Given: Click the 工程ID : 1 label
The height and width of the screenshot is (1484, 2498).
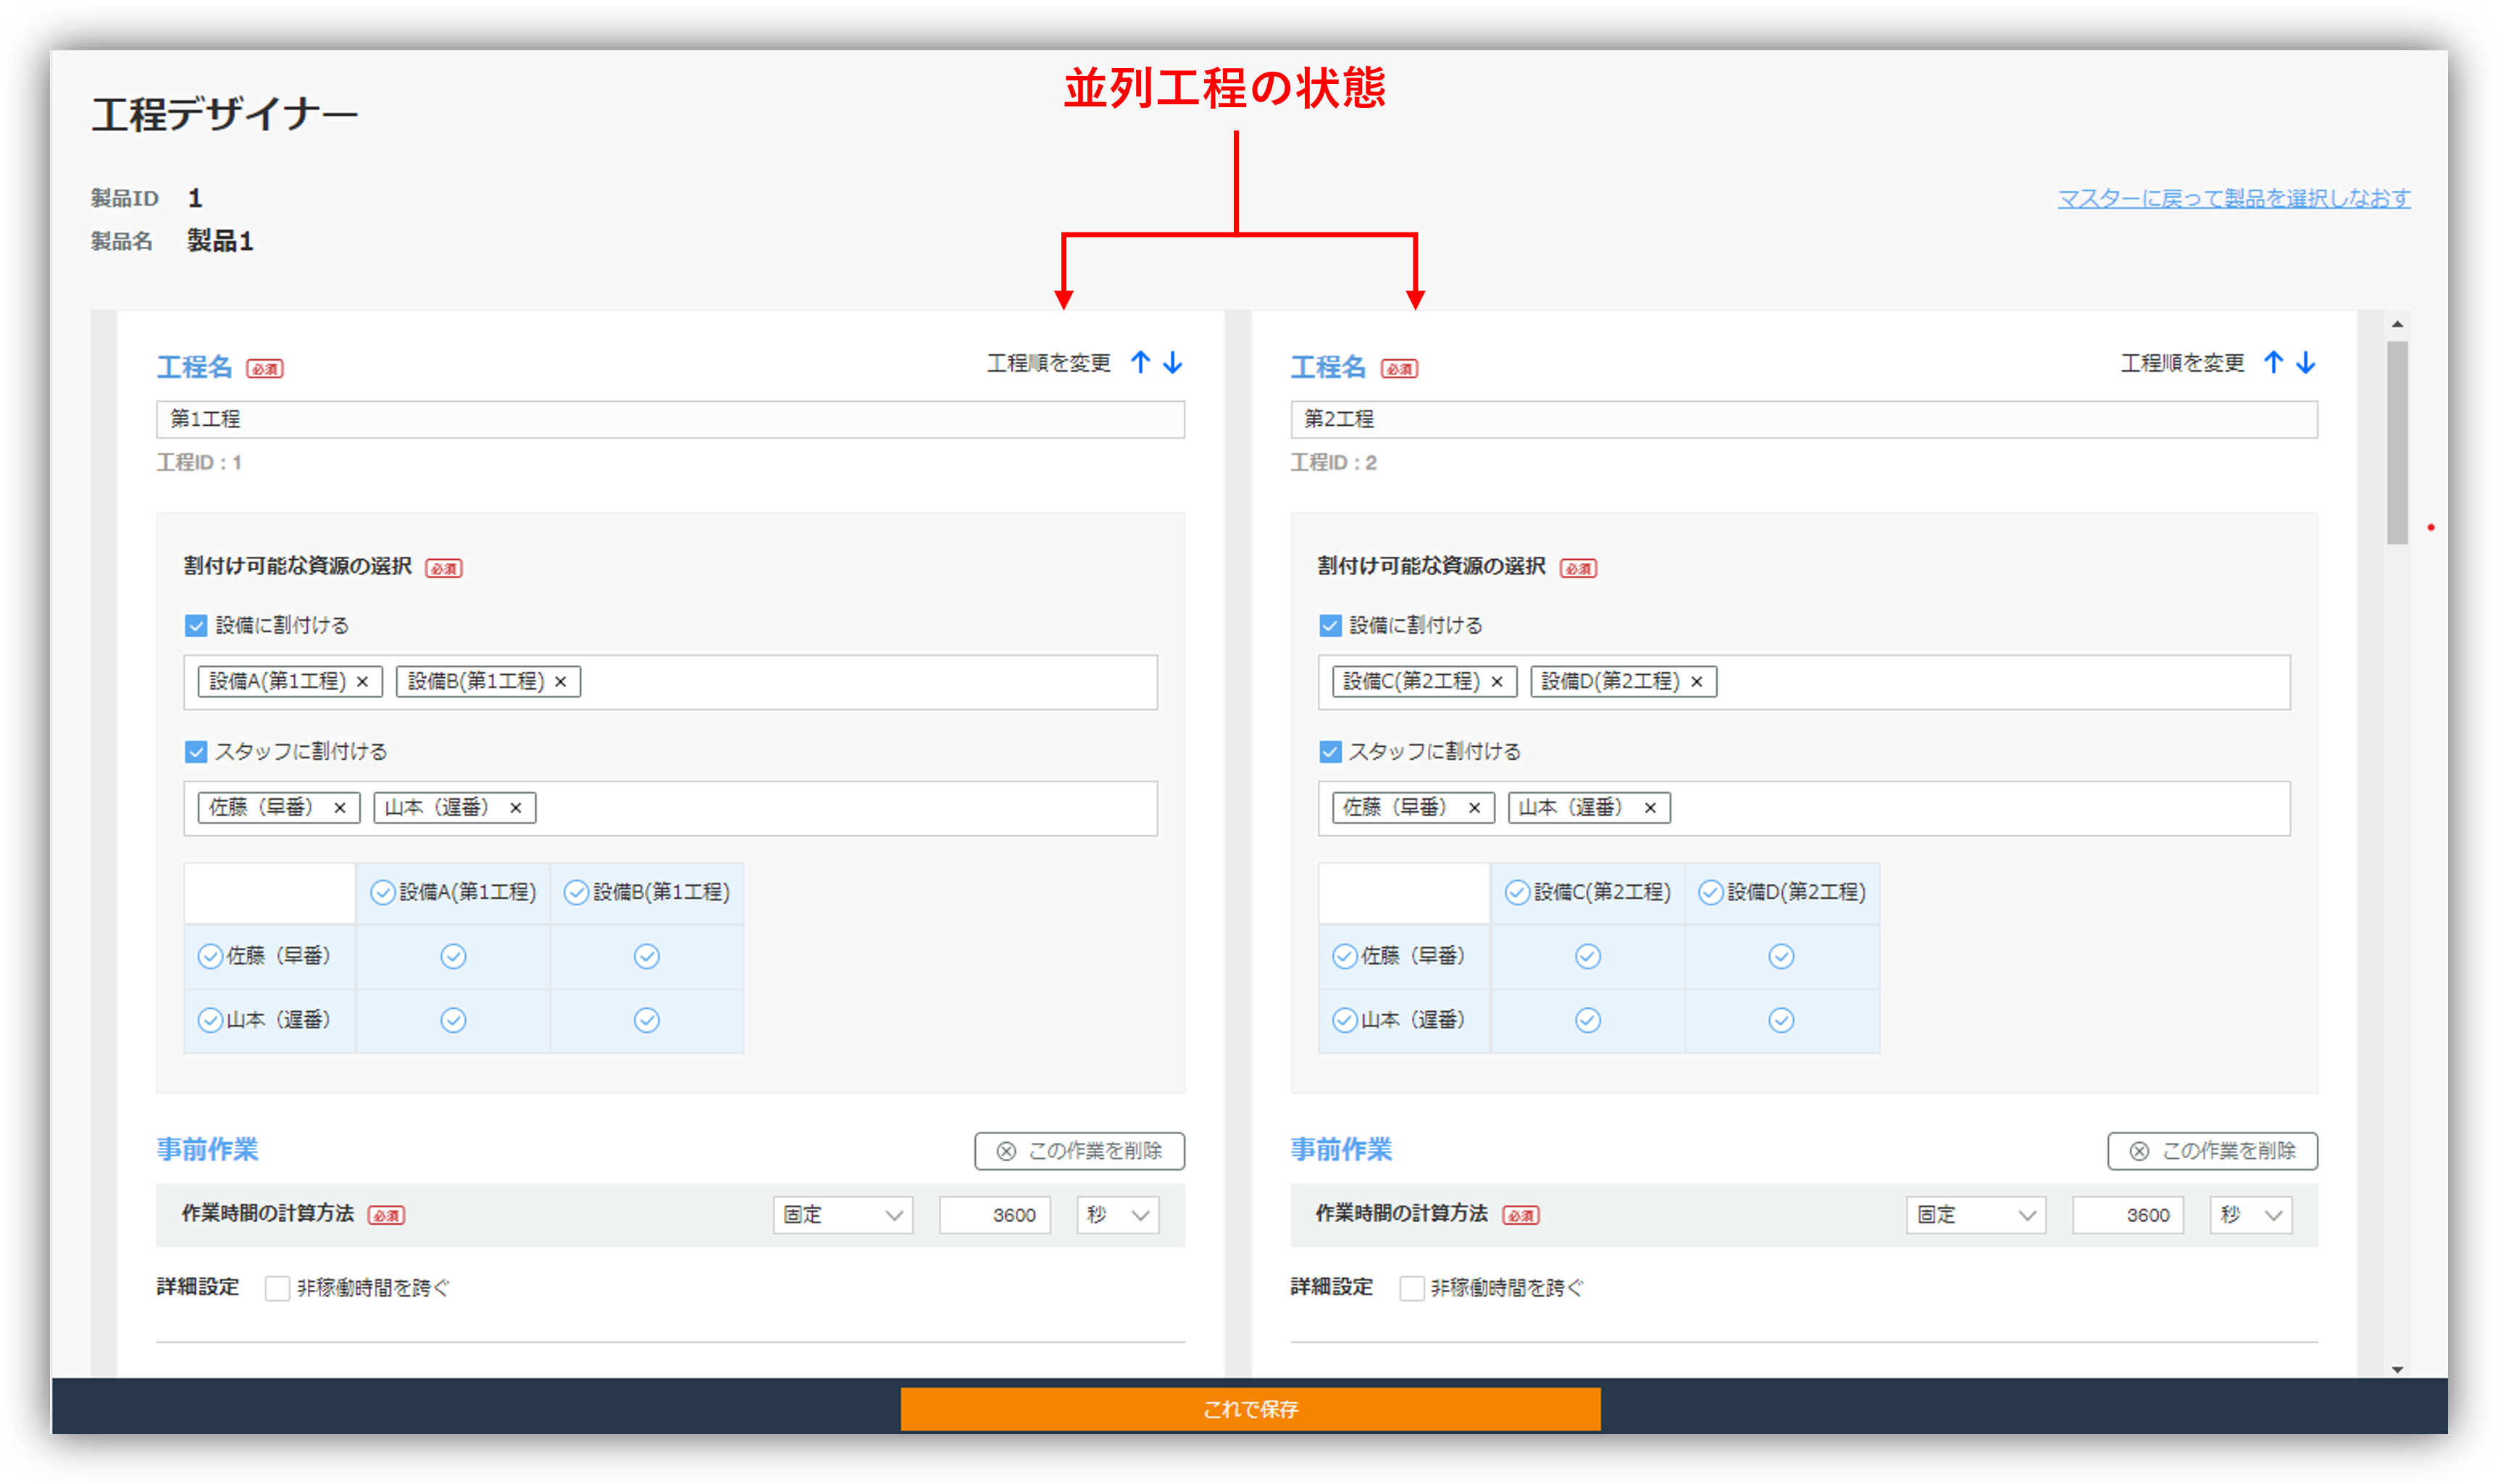Looking at the screenshot, I should 199,463.
